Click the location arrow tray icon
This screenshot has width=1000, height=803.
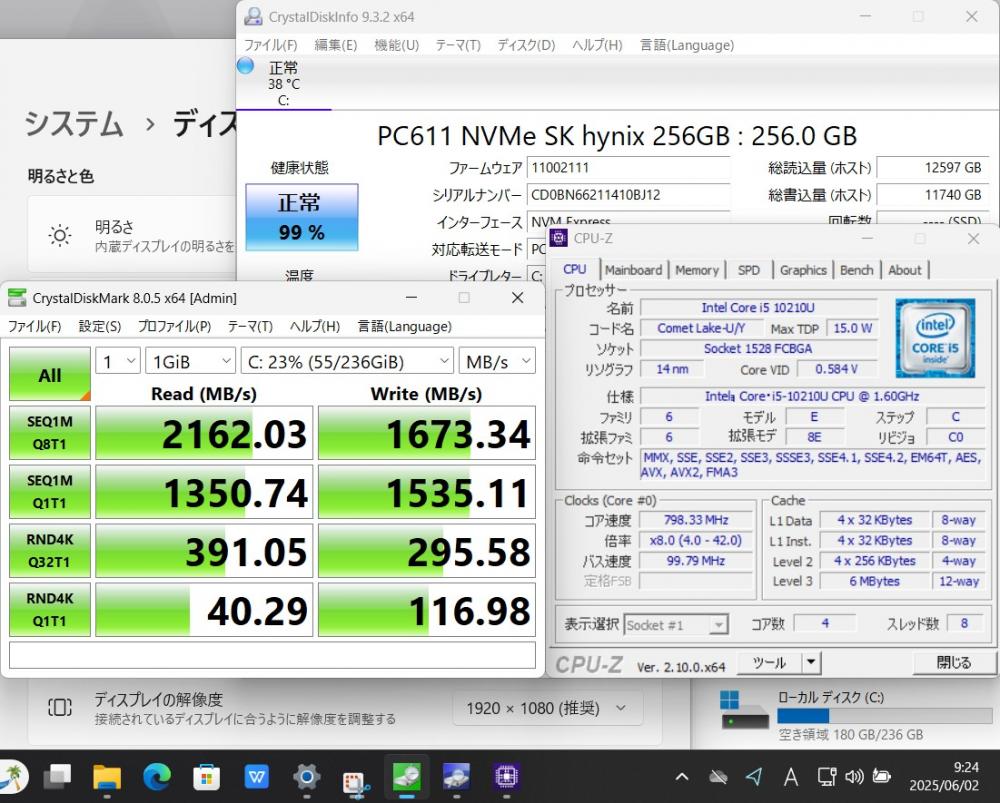click(754, 776)
